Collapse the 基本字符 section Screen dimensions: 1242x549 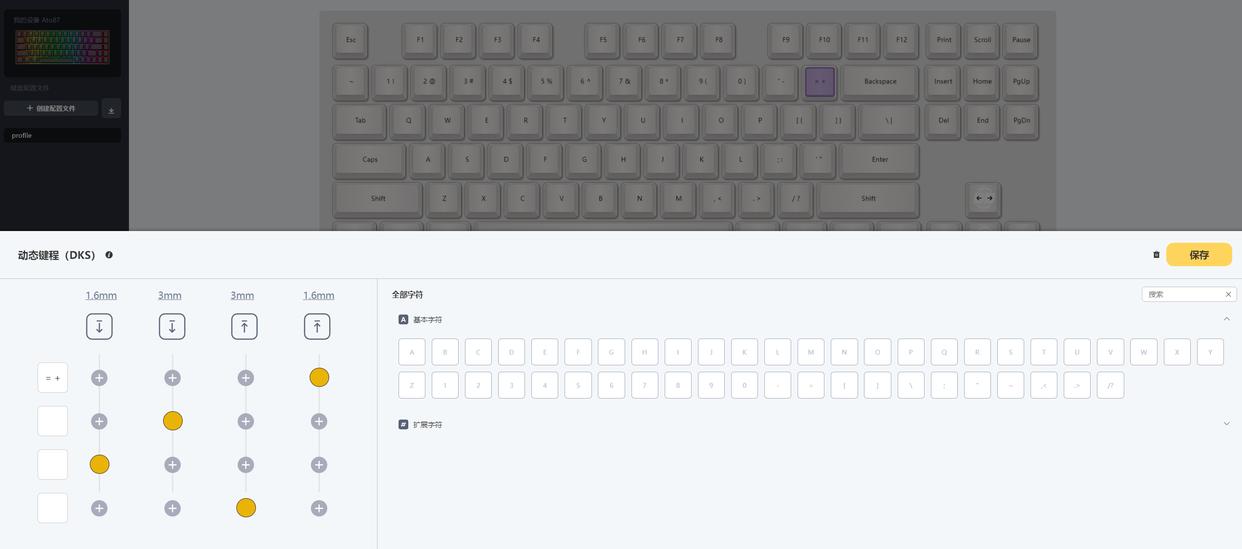click(x=1227, y=319)
